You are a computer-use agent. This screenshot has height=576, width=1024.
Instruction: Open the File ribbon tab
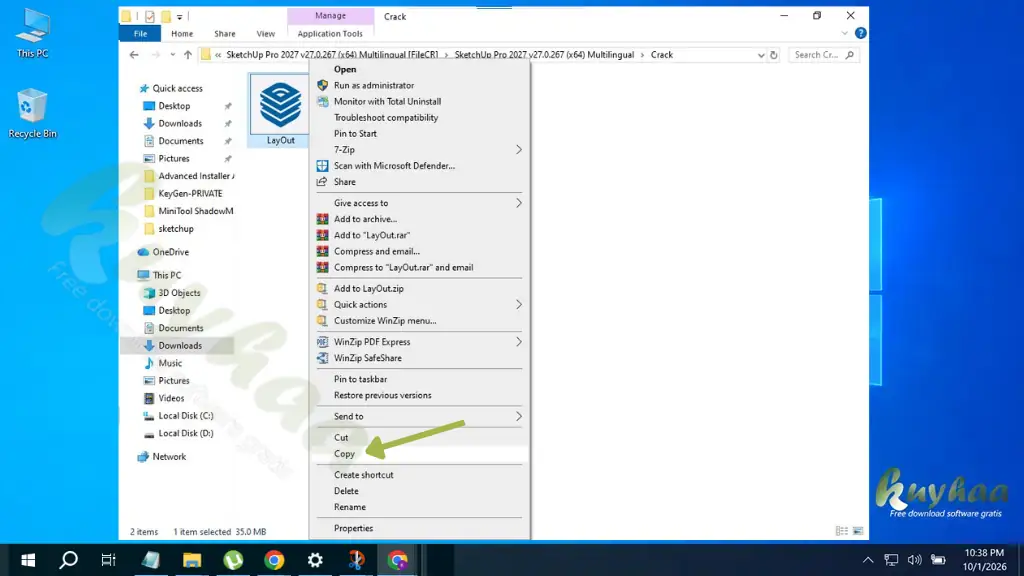click(x=140, y=33)
